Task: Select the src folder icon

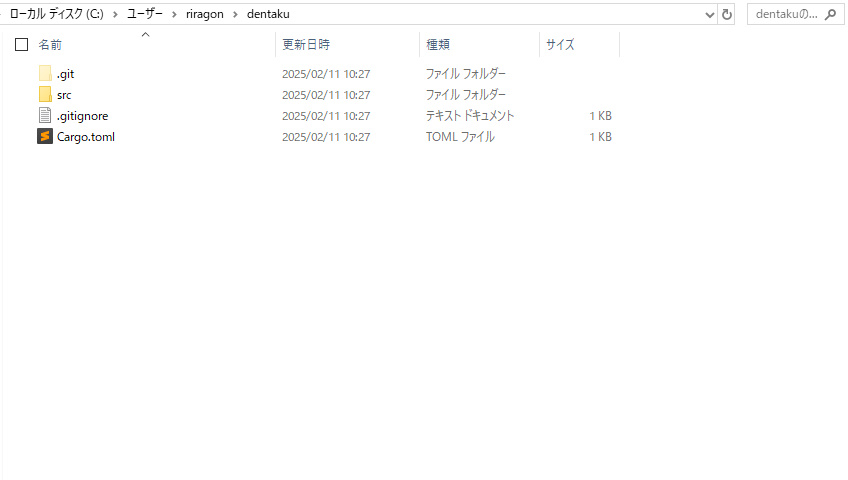Action: tap(45, 95)
